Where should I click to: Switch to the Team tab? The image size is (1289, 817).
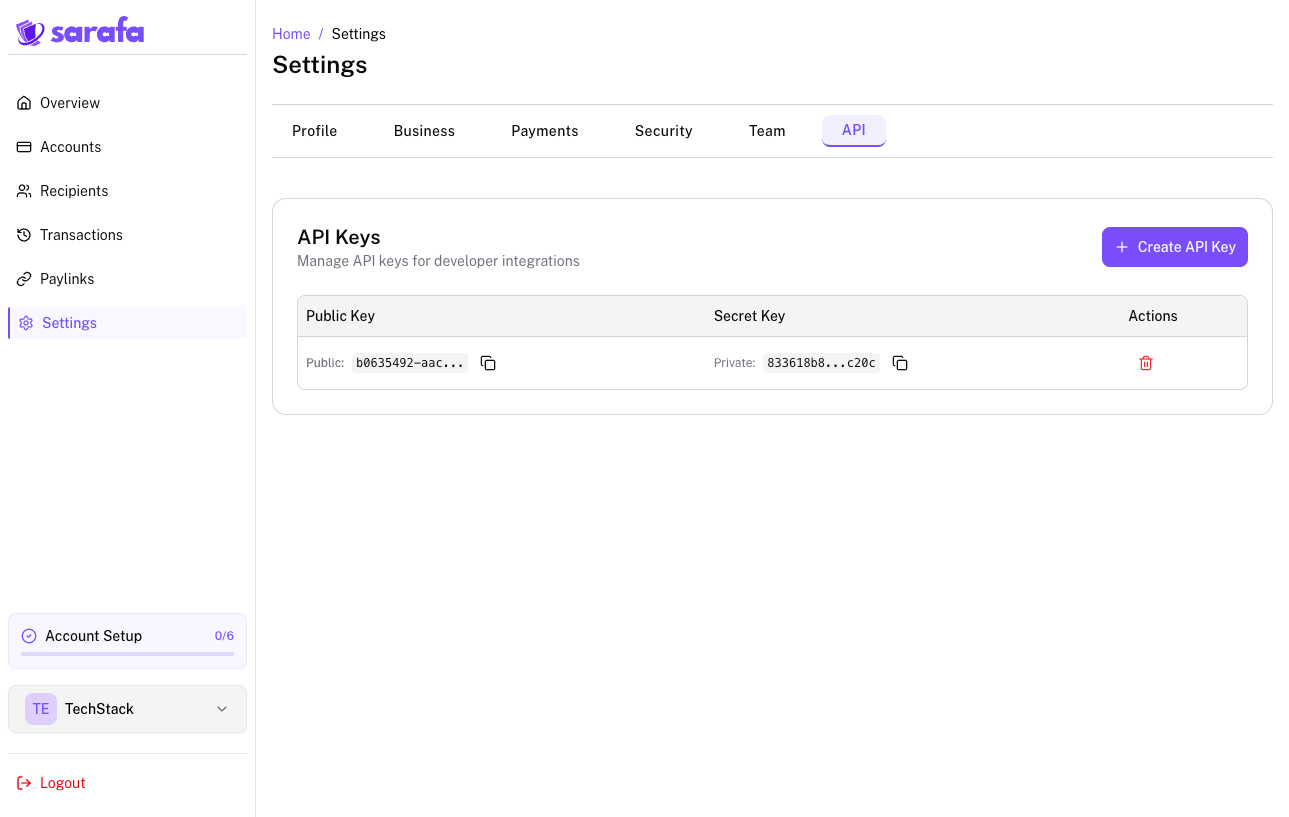coord(767,131)
